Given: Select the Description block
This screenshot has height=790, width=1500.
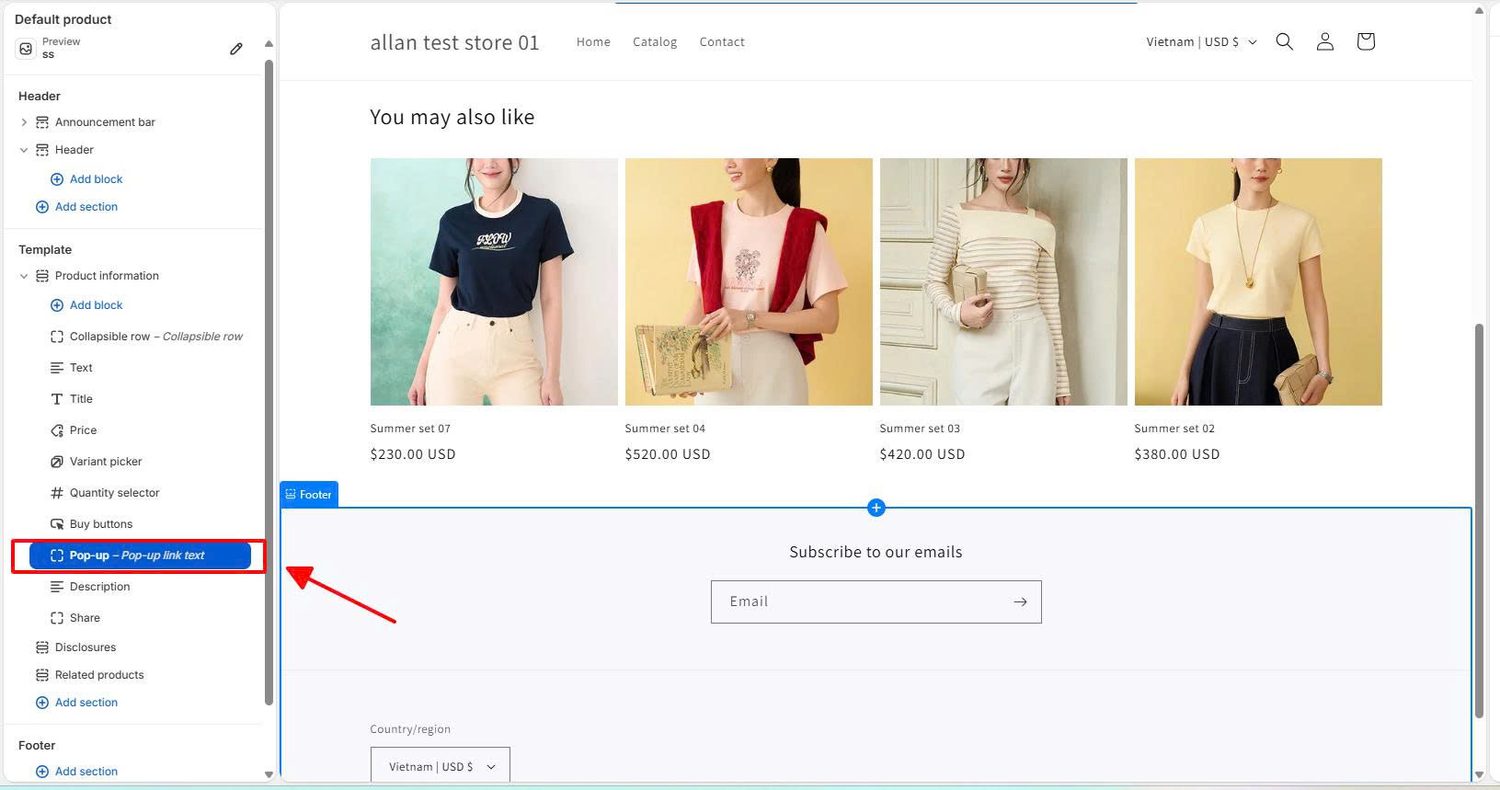Looking at the screenshot, I should coord(100,587).
